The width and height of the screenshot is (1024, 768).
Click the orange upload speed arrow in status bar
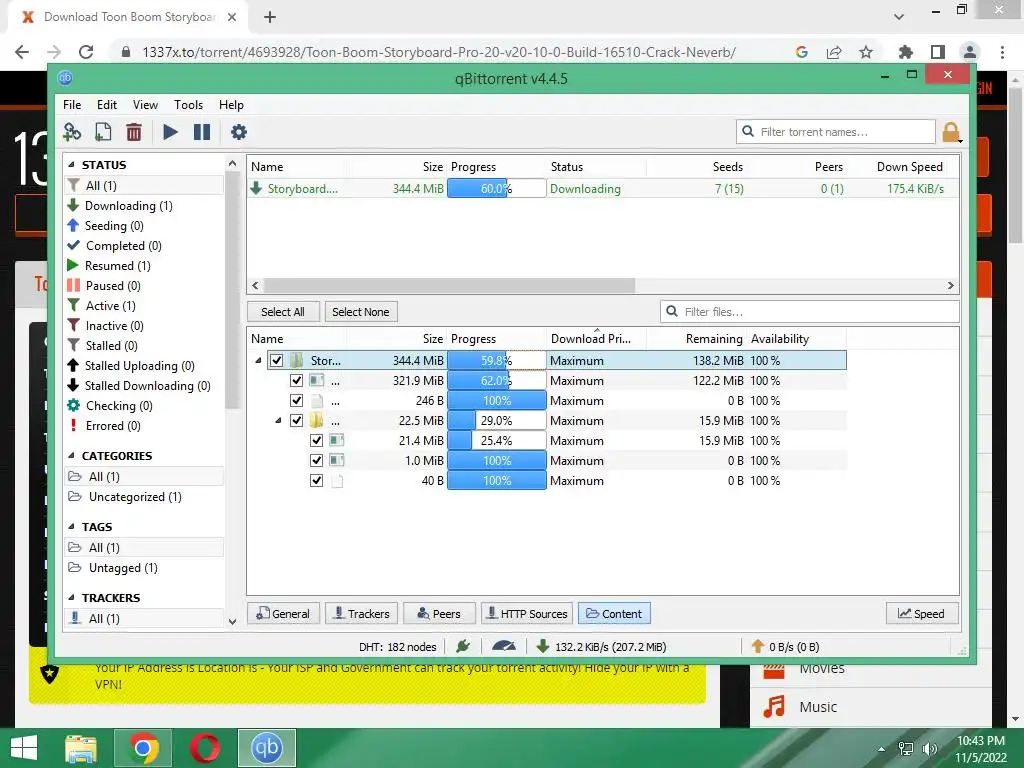tap(758, 647)
